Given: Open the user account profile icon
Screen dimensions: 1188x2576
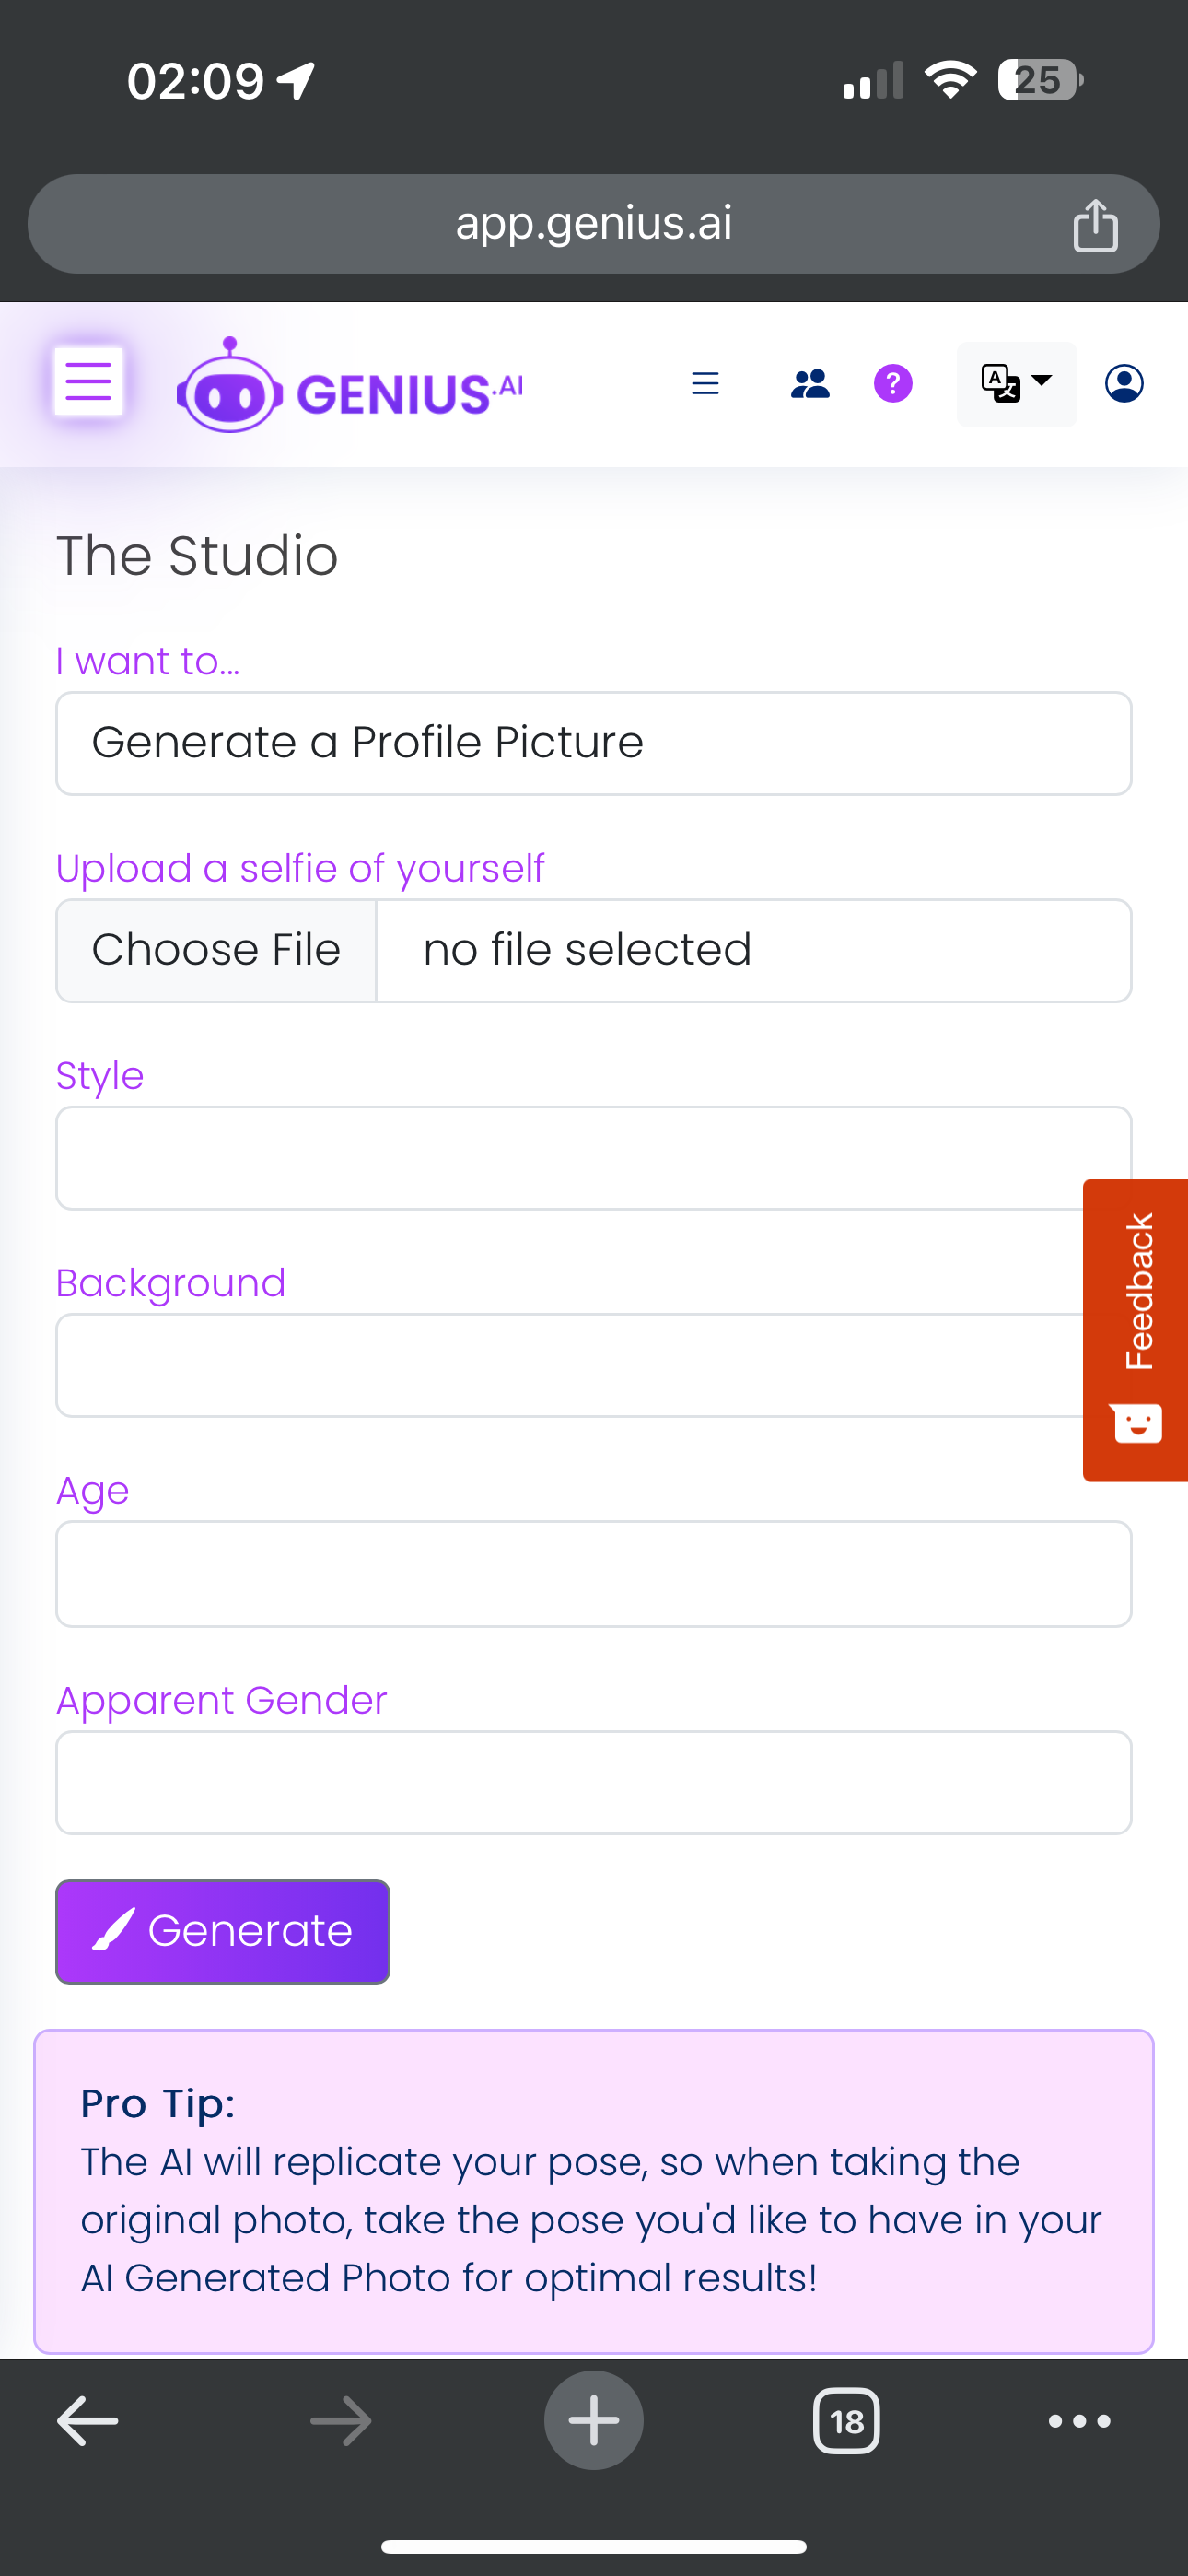Looking at the screenshot, I should pos(1124,384).
